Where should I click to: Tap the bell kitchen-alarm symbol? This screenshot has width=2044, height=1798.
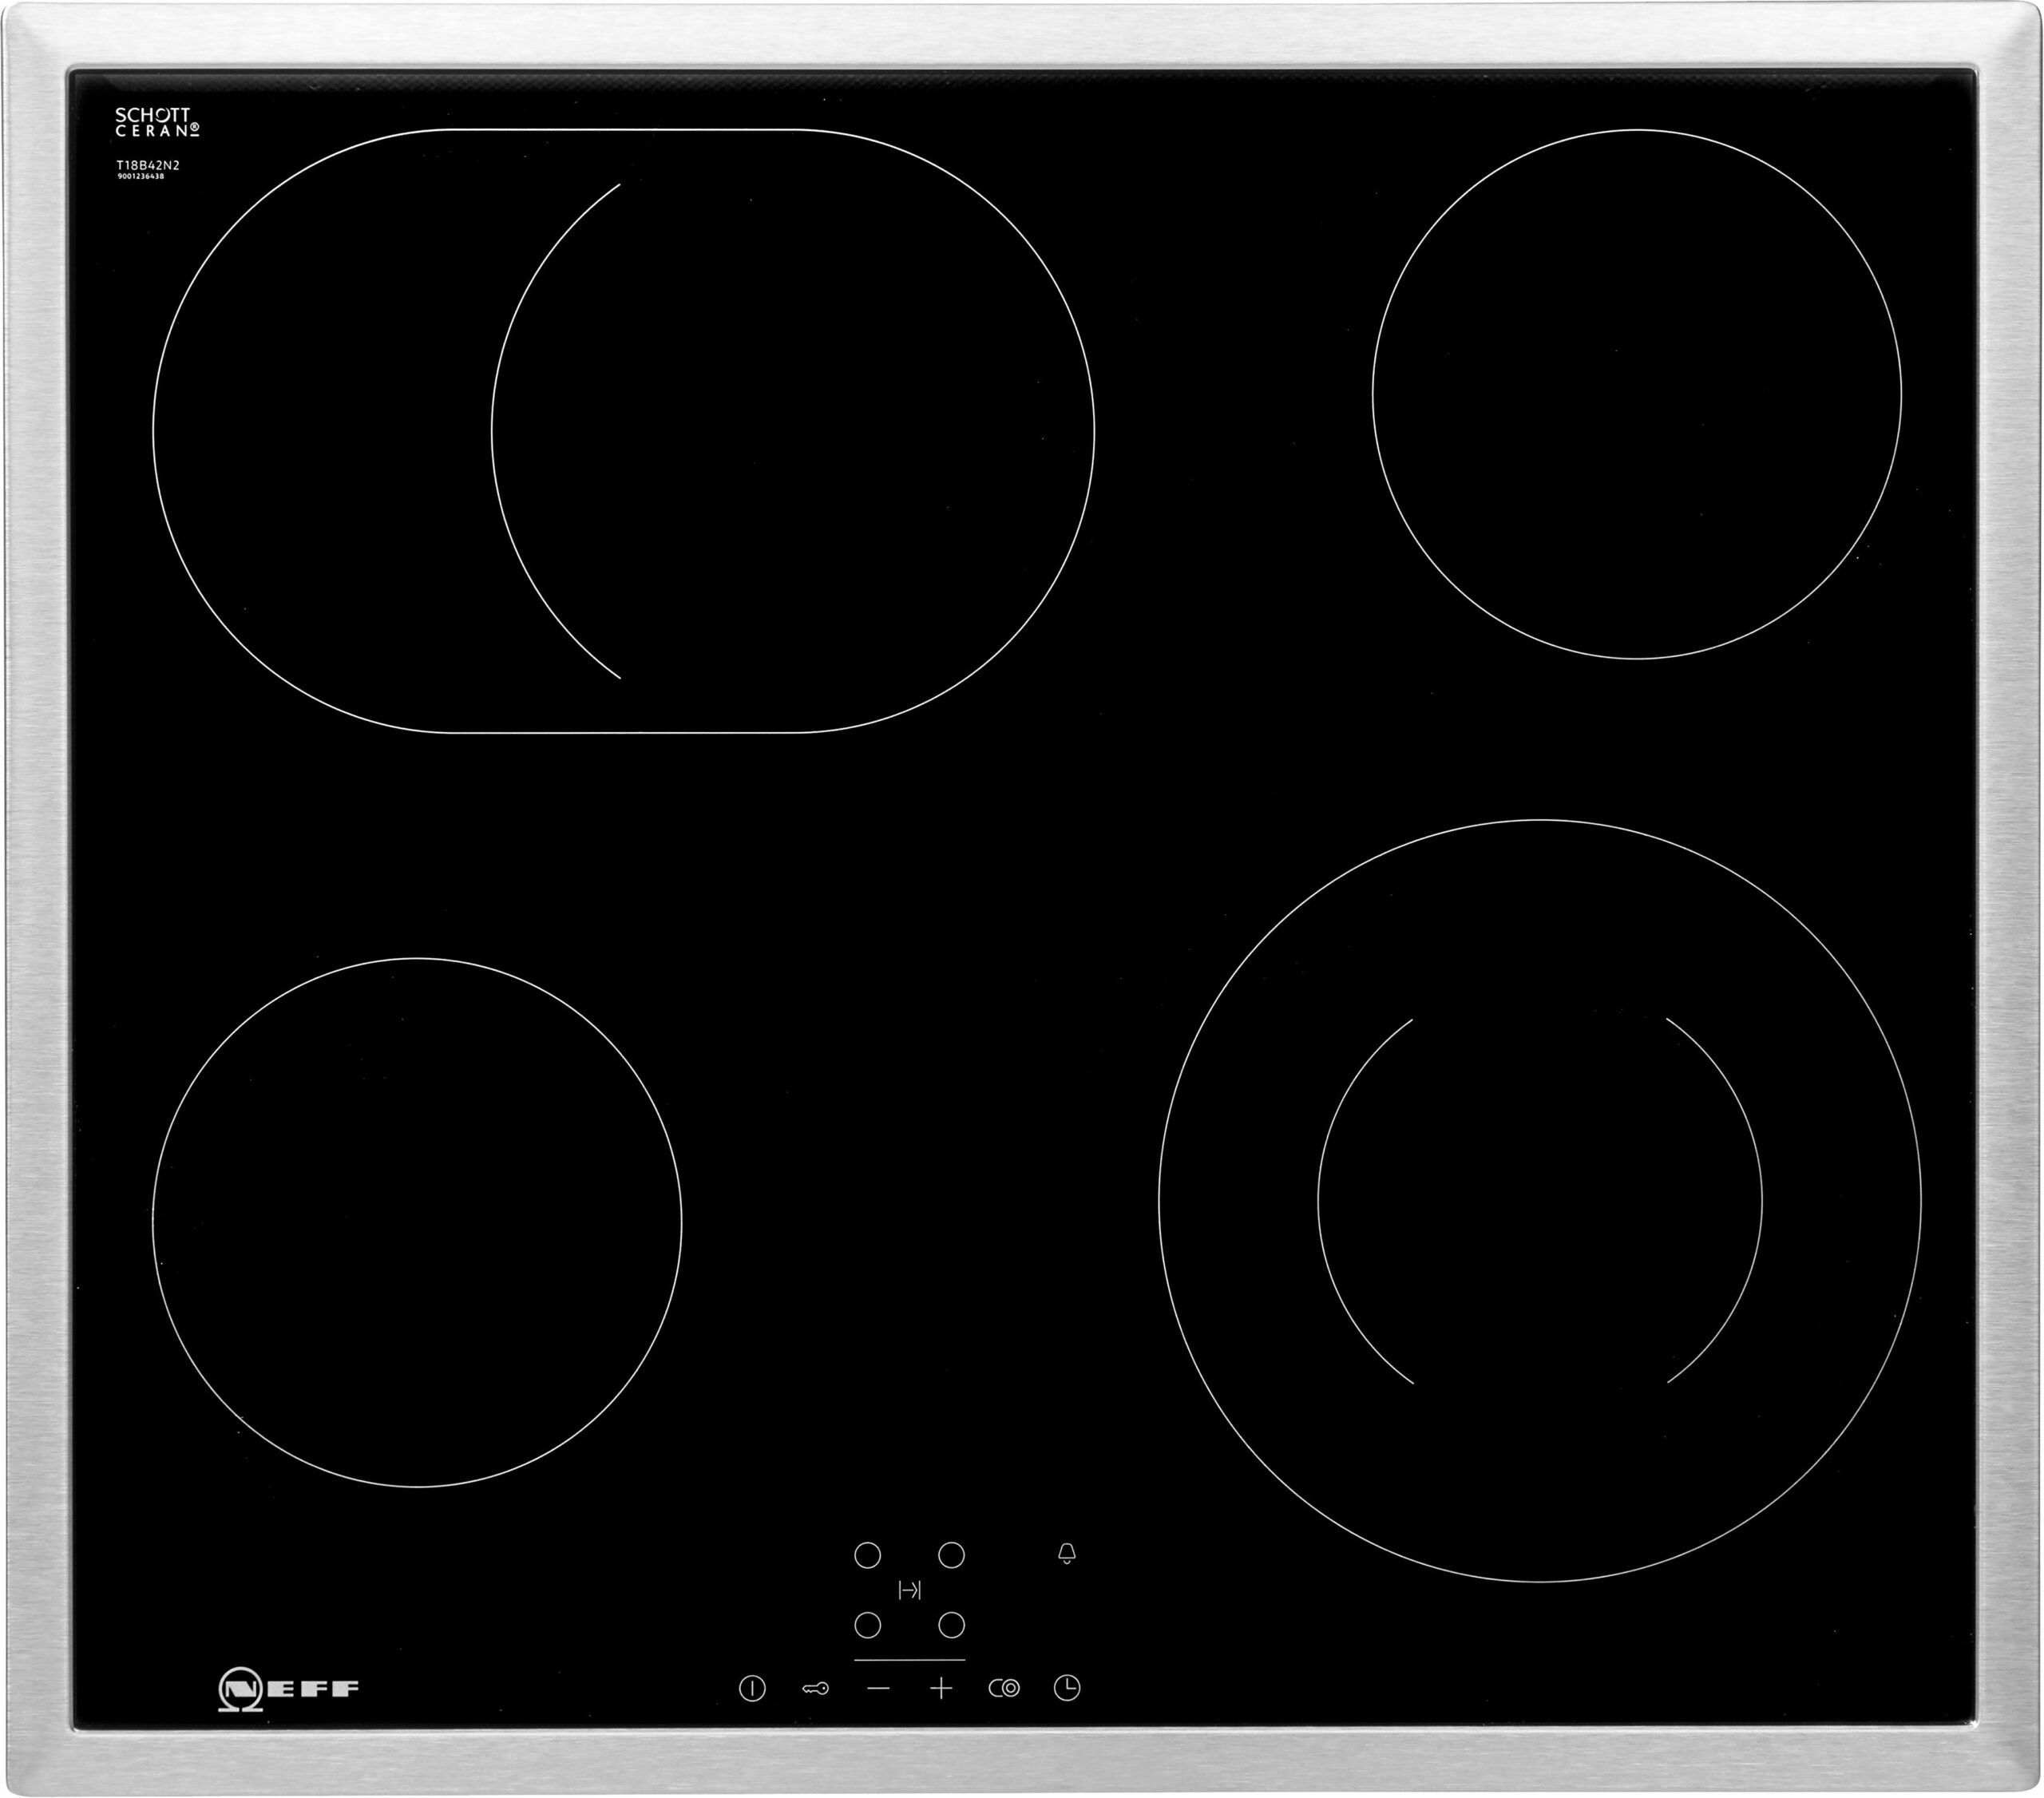1067,1554
